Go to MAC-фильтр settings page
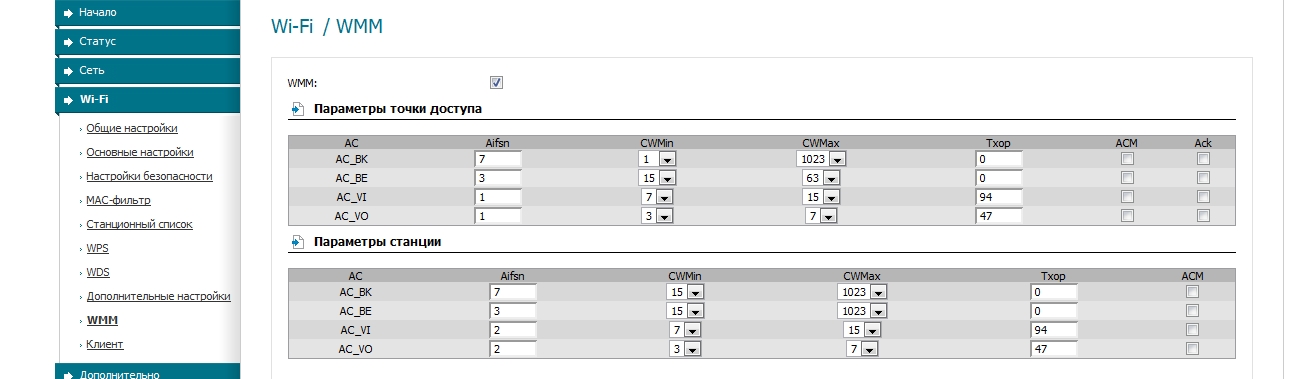Screen dimensions: 1309x379 (118, 200)
